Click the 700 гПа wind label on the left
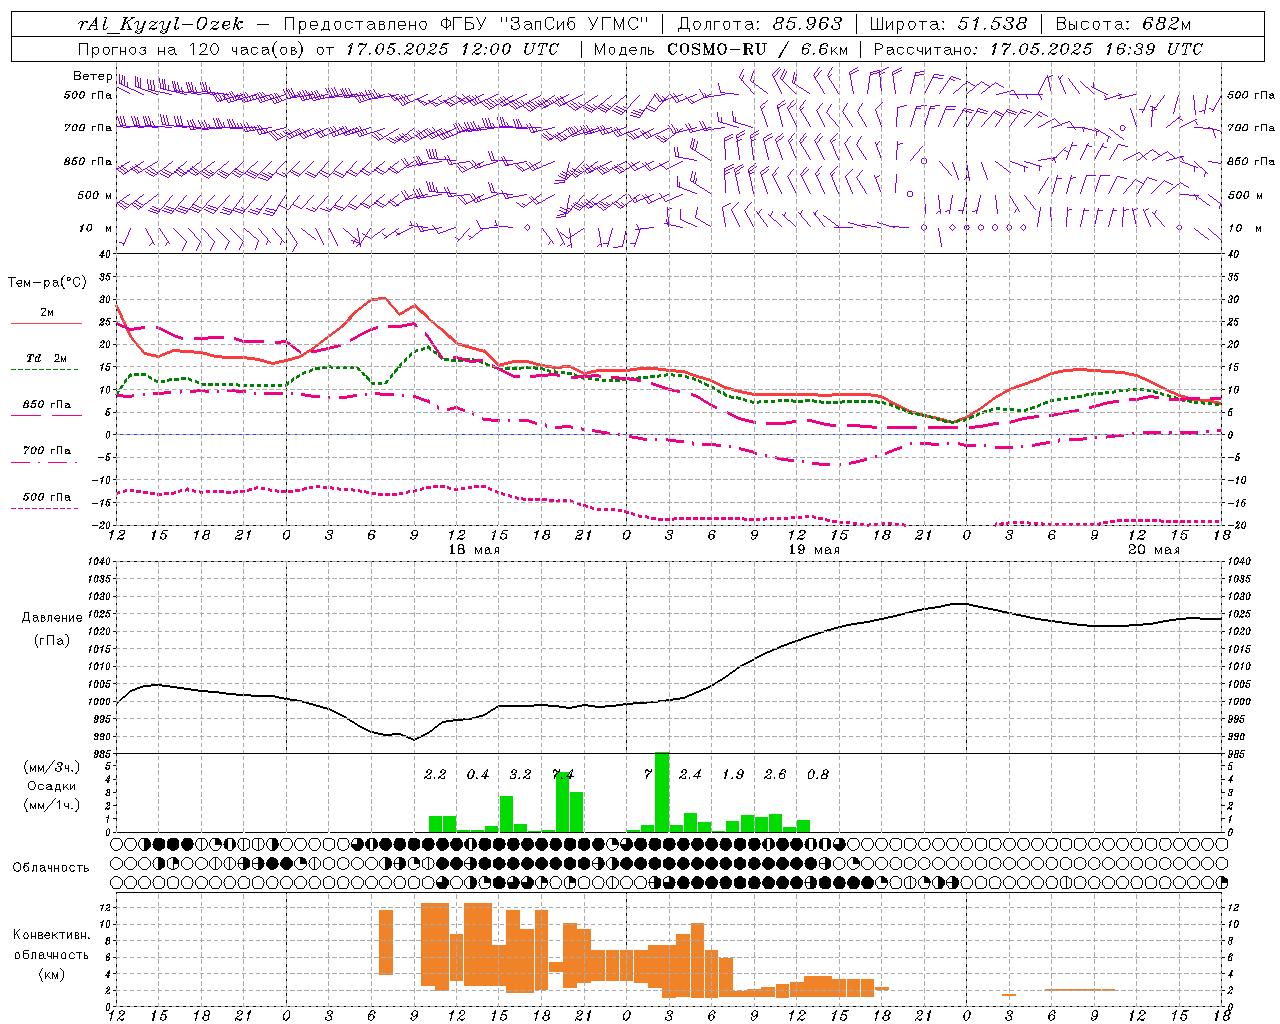This screenshot has width=1280, height=1024. (88, 128)
